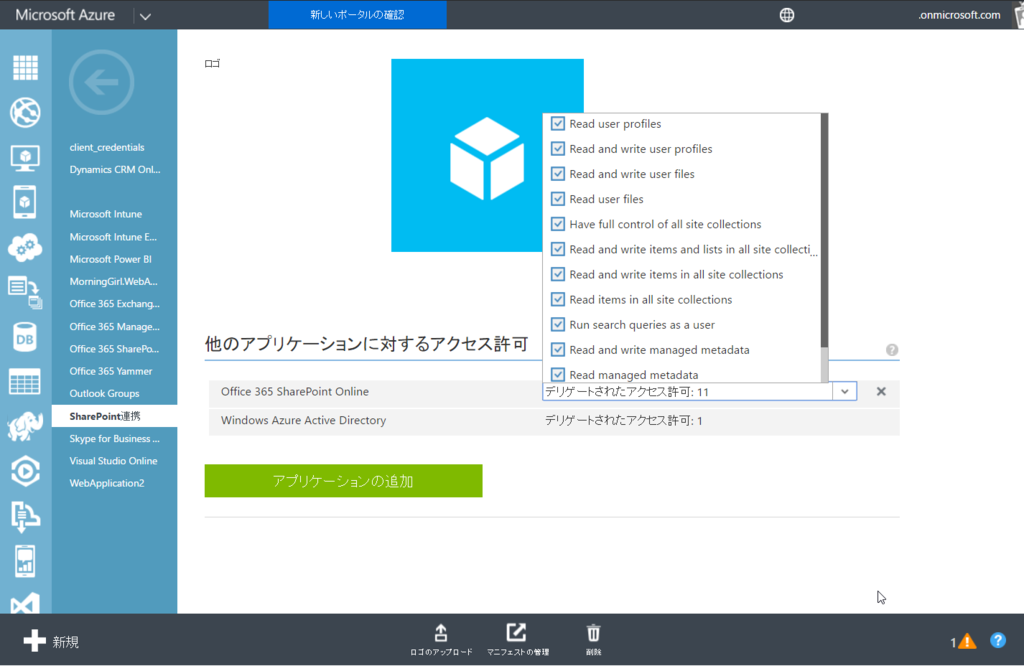Open the All Items grid icon in the sidebar
The height and width of the screenshot is (666, 1024).
25,67
